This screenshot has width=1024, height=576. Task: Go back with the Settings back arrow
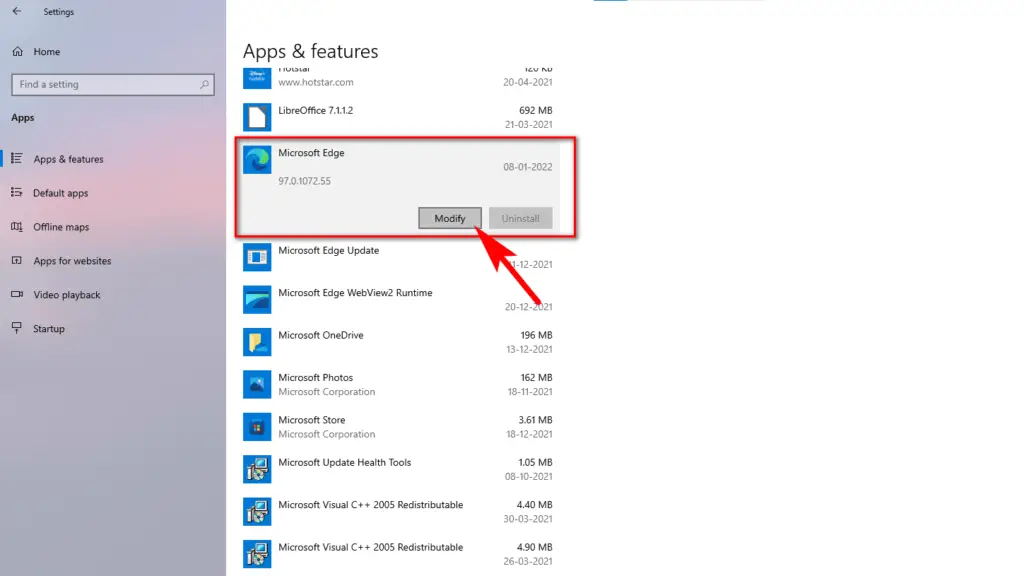point(17,11)
